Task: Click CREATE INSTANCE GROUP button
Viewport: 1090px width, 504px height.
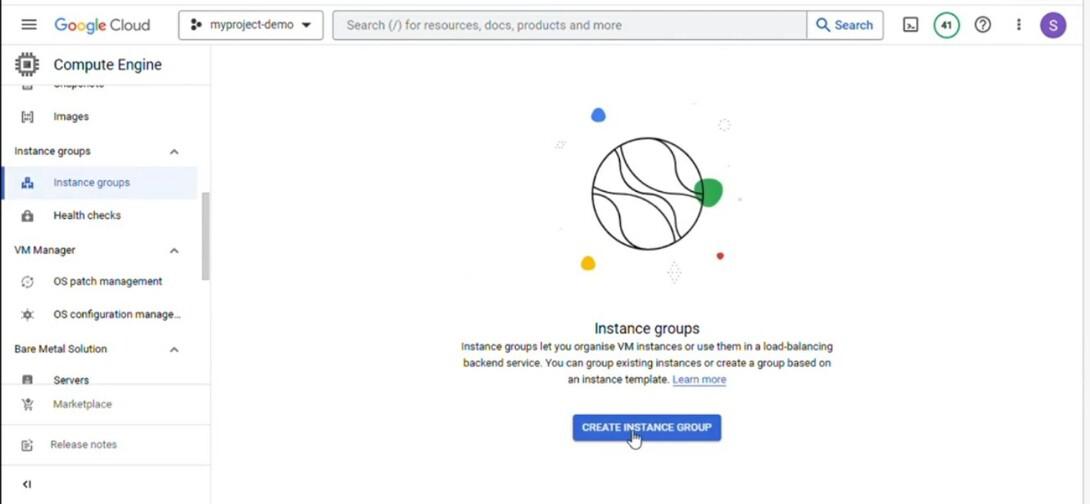Action: point(646,428)
